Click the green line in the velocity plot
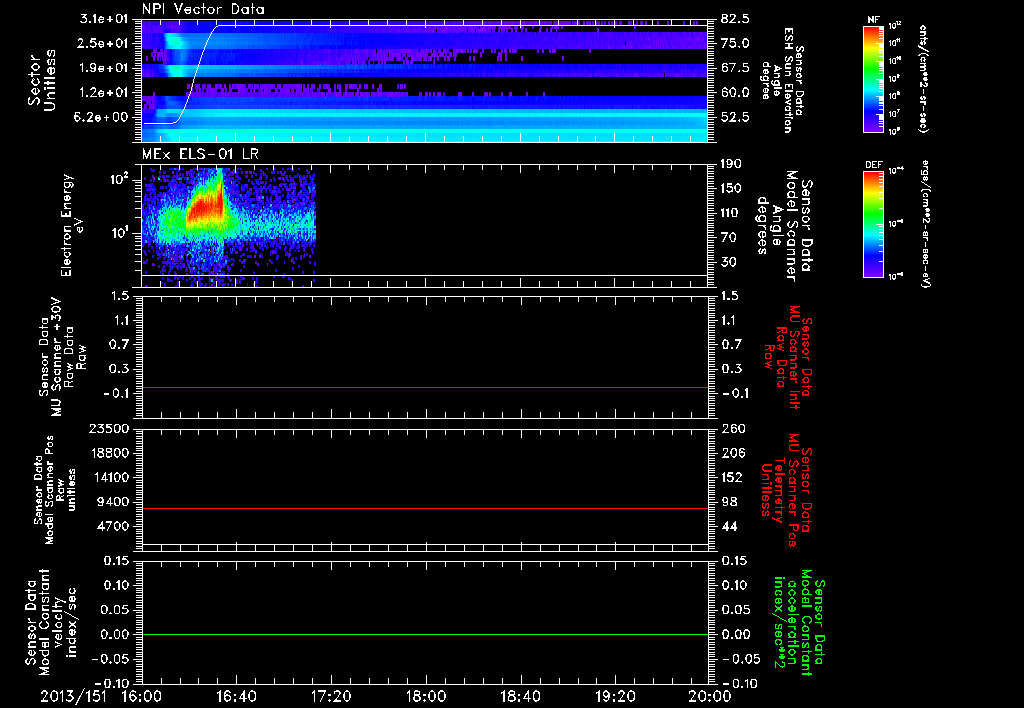The height and width of the screenshot is (708, 1024). pyautogui.click(x=425, y=634)
